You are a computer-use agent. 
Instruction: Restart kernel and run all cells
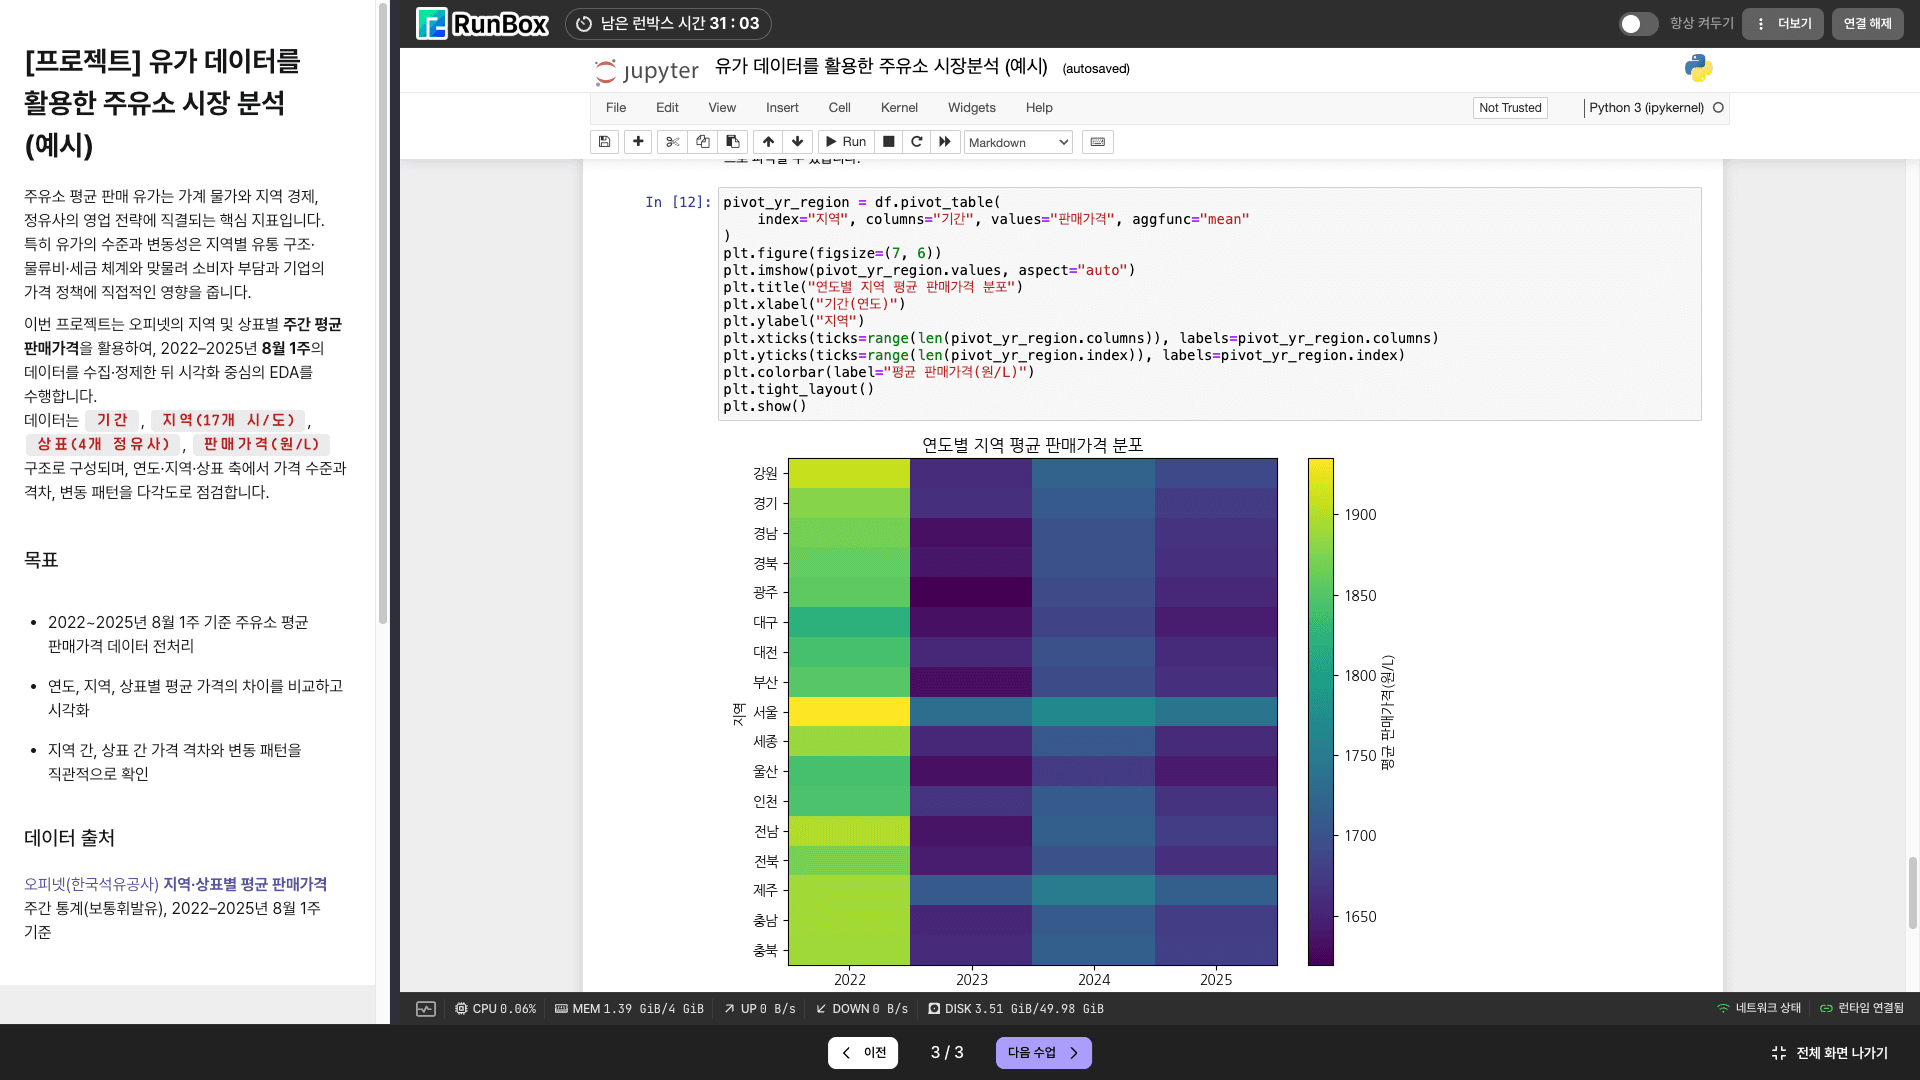(x=945, y=142)
